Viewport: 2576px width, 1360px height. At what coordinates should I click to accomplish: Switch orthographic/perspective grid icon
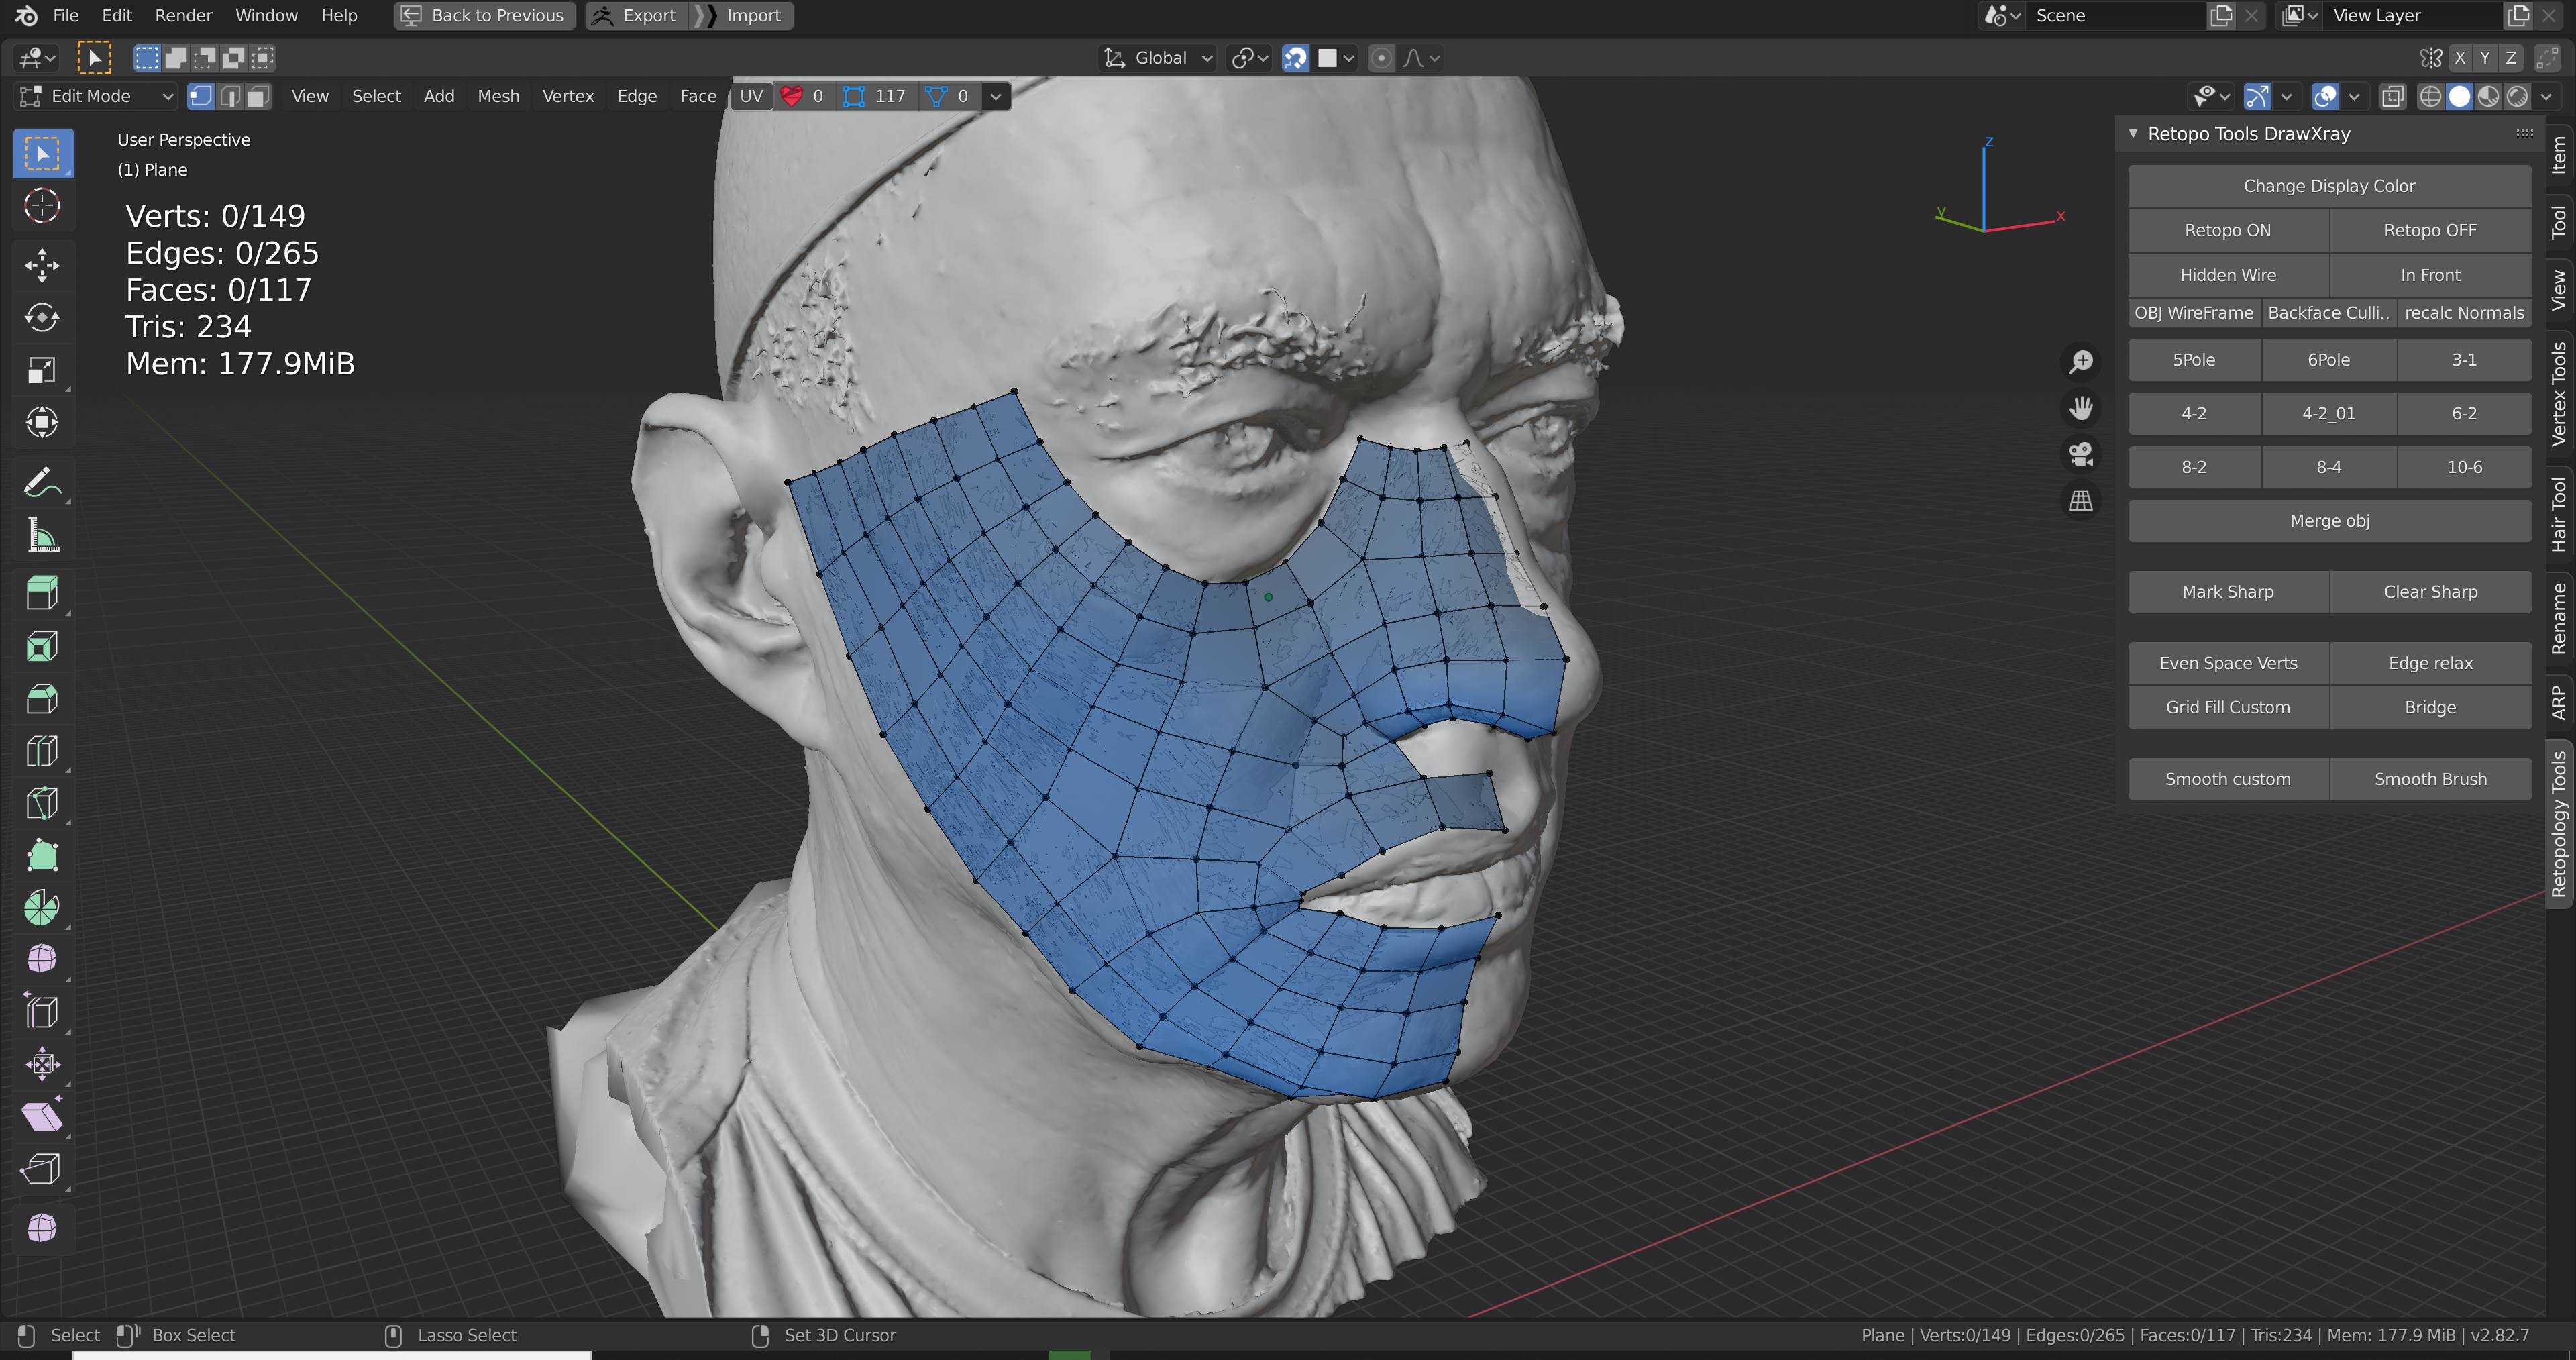2081,501
